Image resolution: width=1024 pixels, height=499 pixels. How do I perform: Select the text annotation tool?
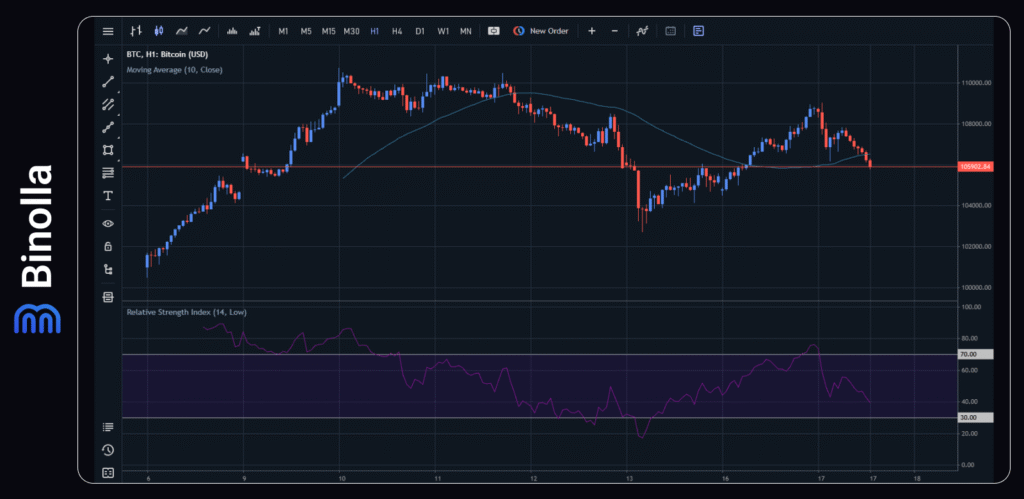(108, 195)
